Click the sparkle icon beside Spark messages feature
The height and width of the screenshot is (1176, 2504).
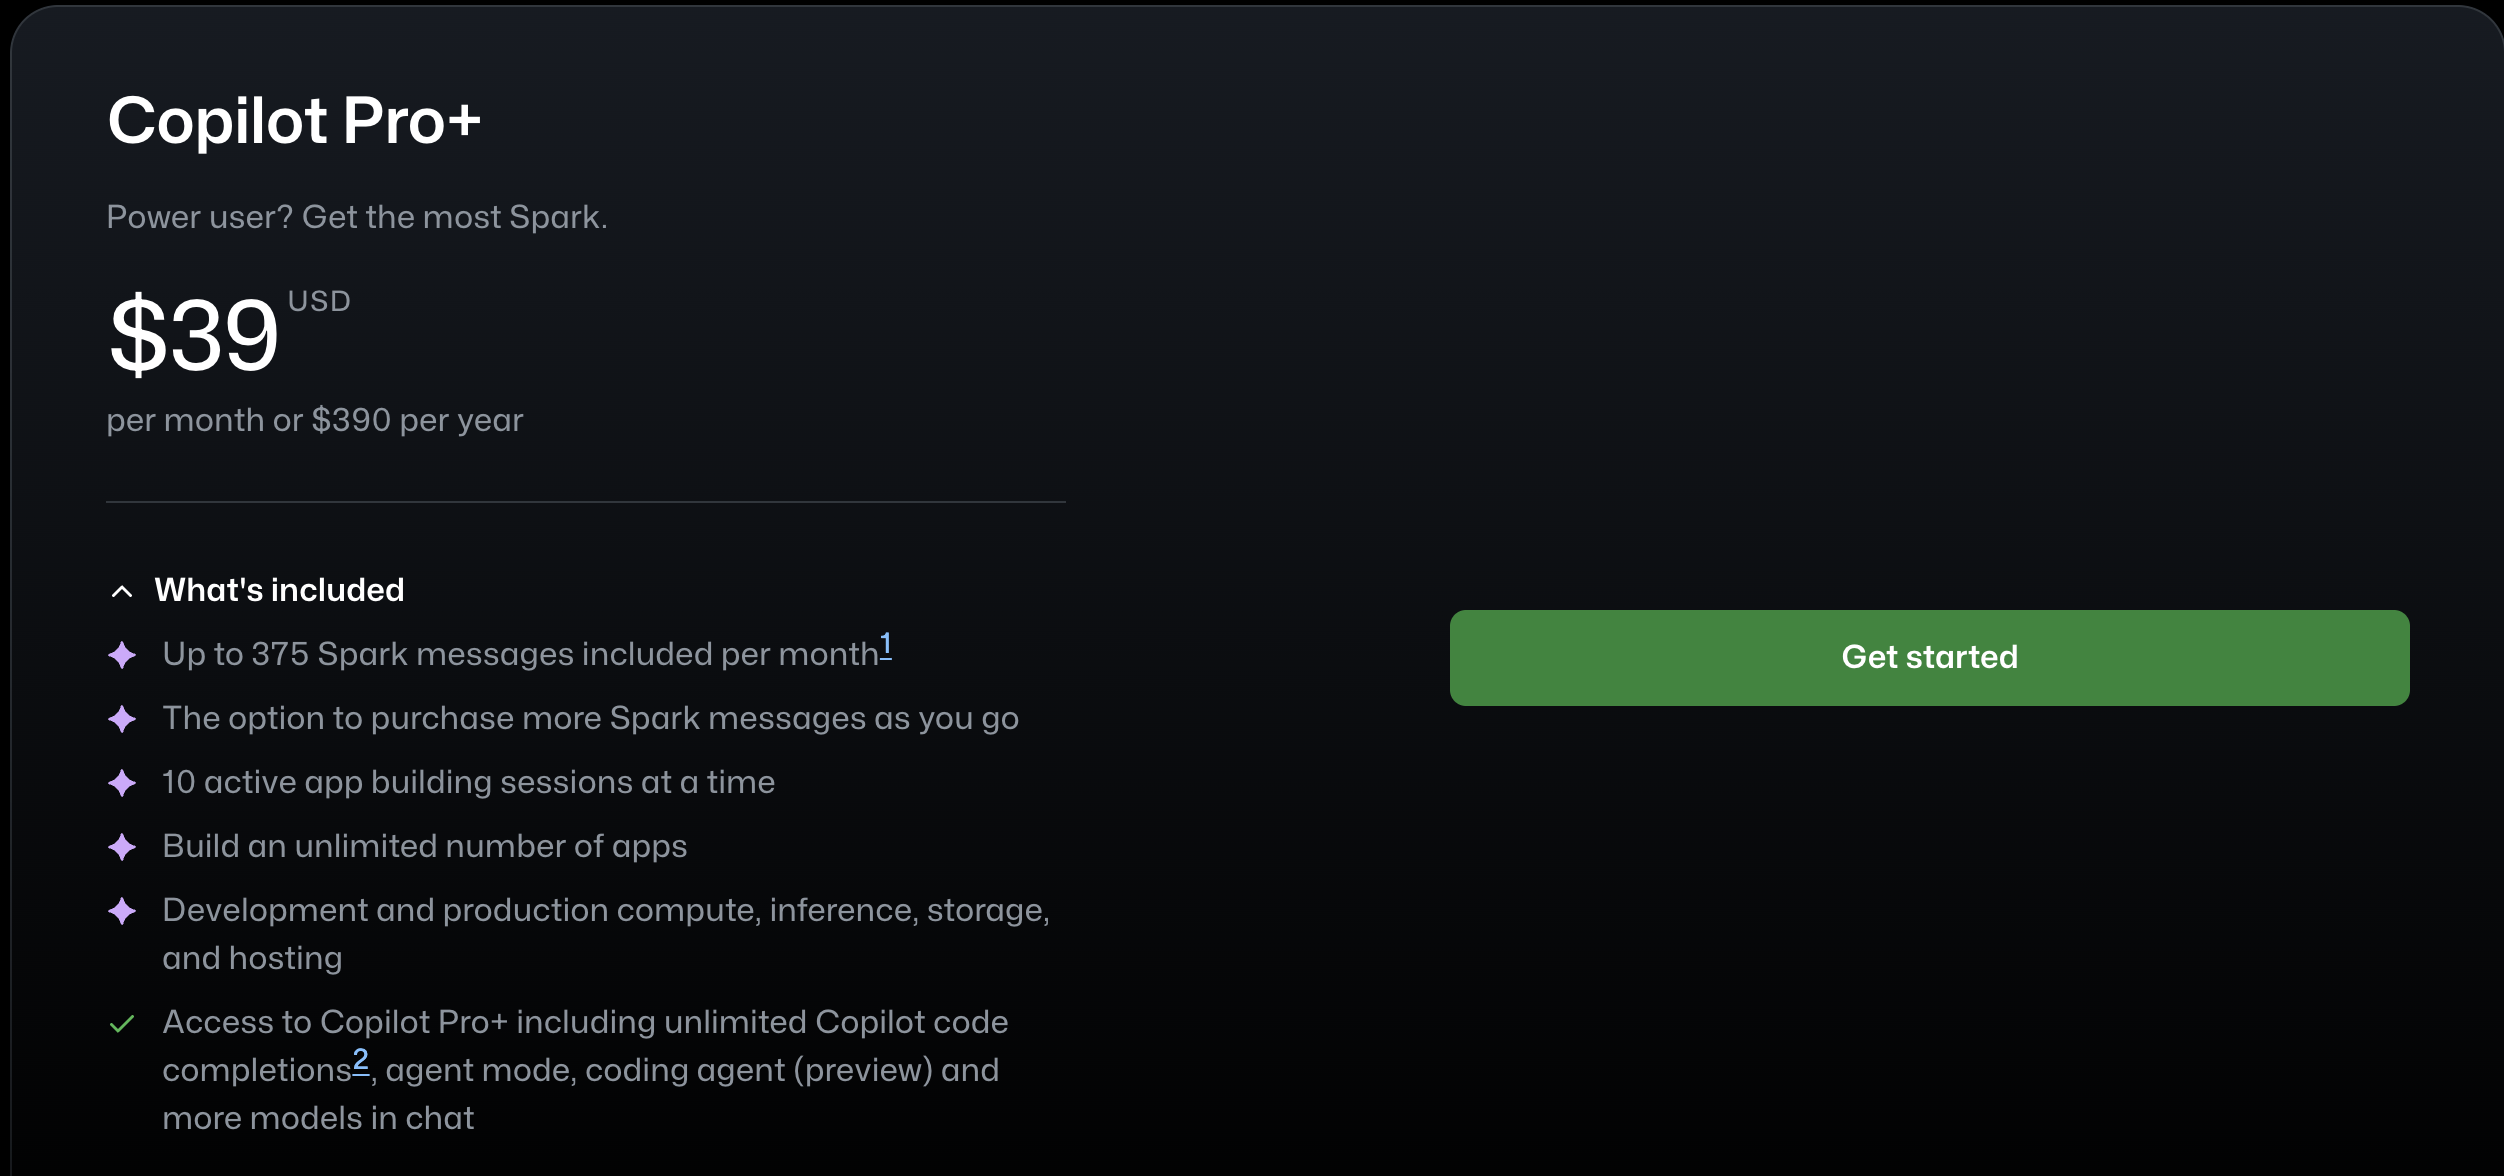click(123, 655)
